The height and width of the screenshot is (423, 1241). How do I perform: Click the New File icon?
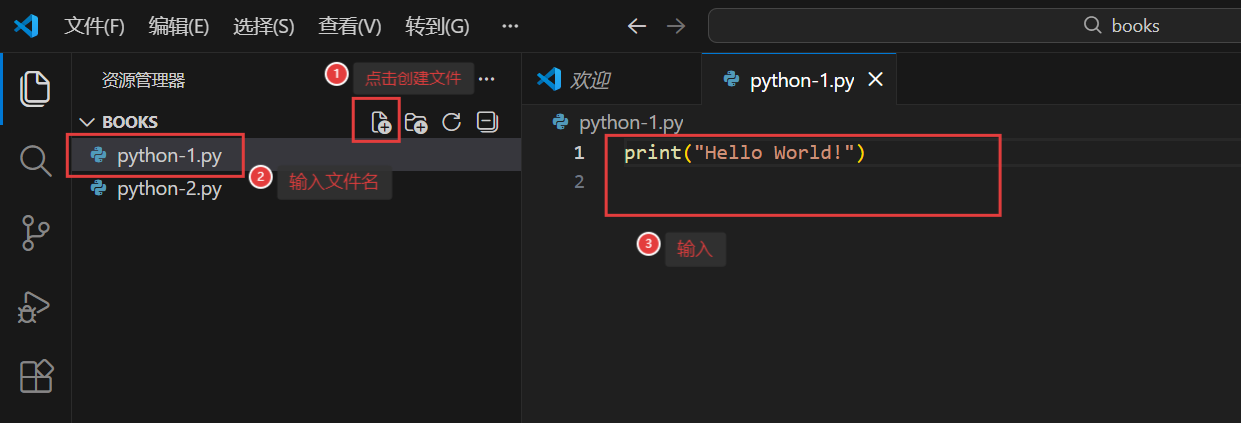tap(381, 122)
